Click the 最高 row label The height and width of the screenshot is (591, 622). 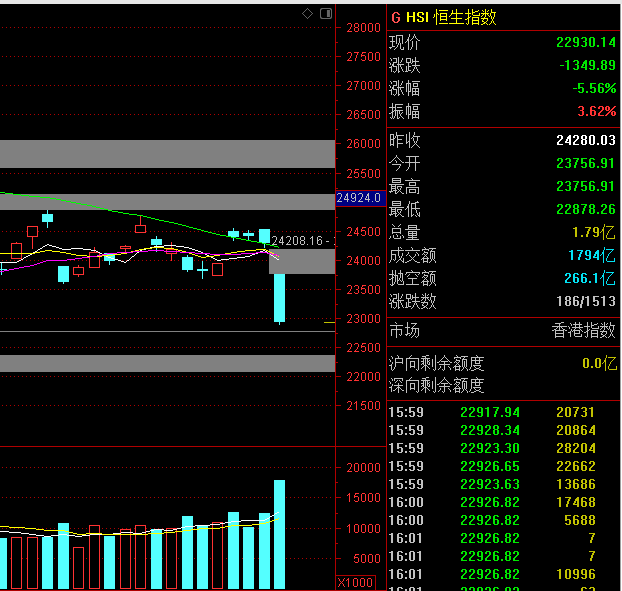404,186
